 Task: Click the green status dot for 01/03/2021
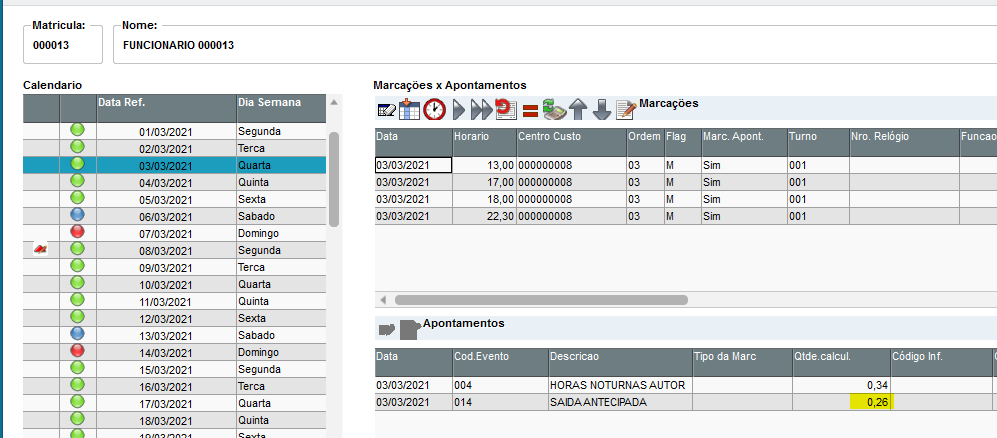pos(78,130)
